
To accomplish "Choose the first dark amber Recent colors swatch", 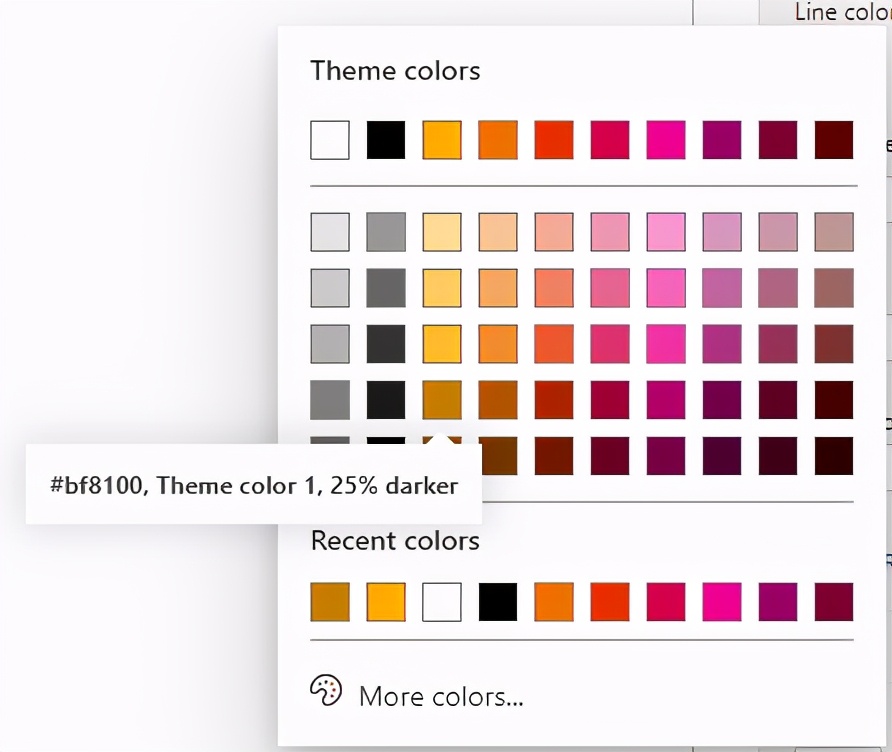I will click(330, 602).
